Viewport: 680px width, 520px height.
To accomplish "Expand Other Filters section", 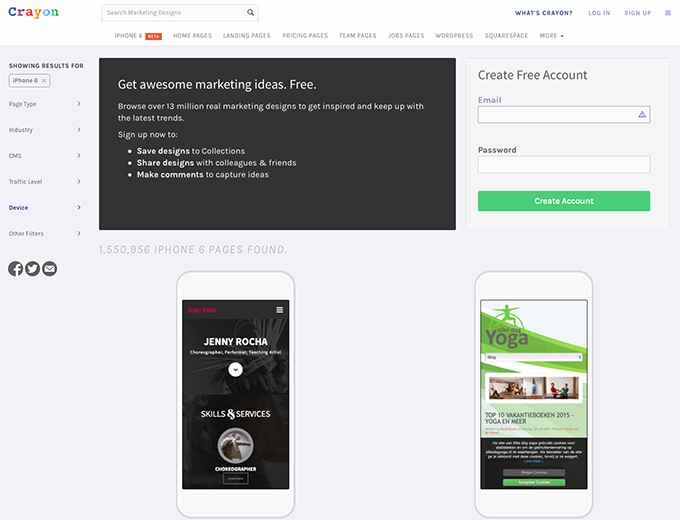I will click(x=45, y=233).
